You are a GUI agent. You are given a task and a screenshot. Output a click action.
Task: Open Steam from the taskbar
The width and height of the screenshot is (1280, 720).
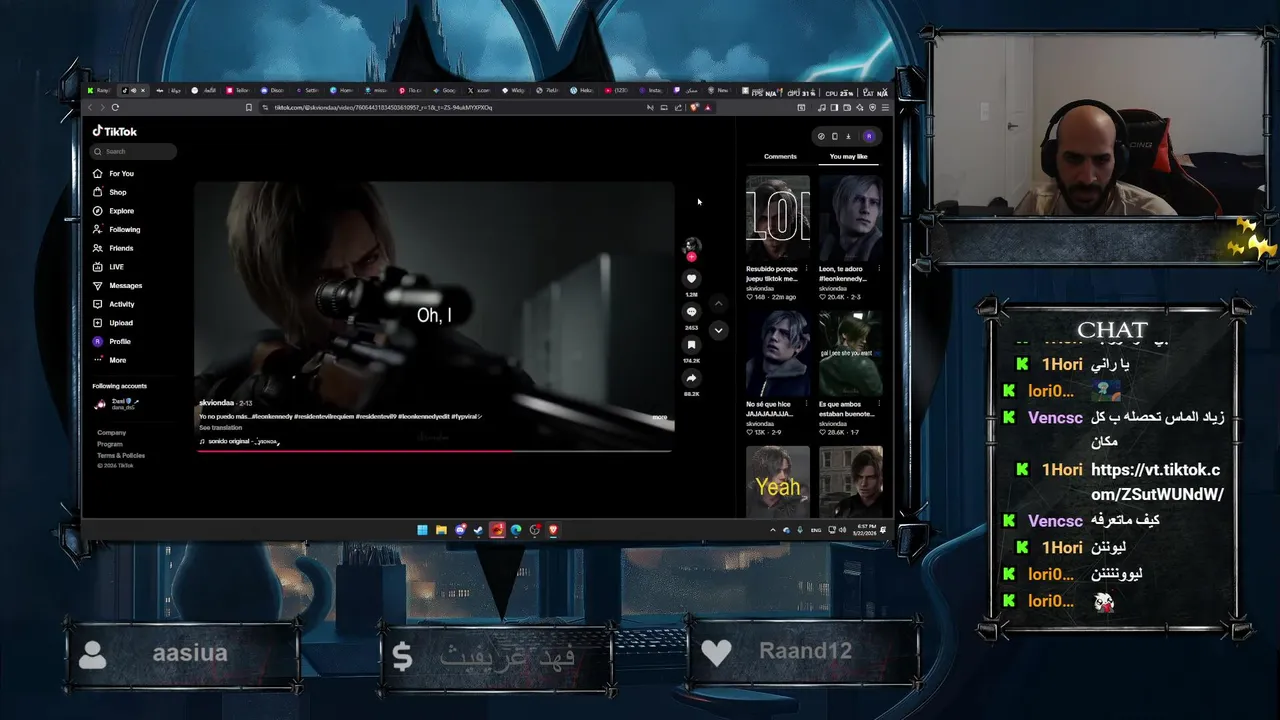(478, 530)
